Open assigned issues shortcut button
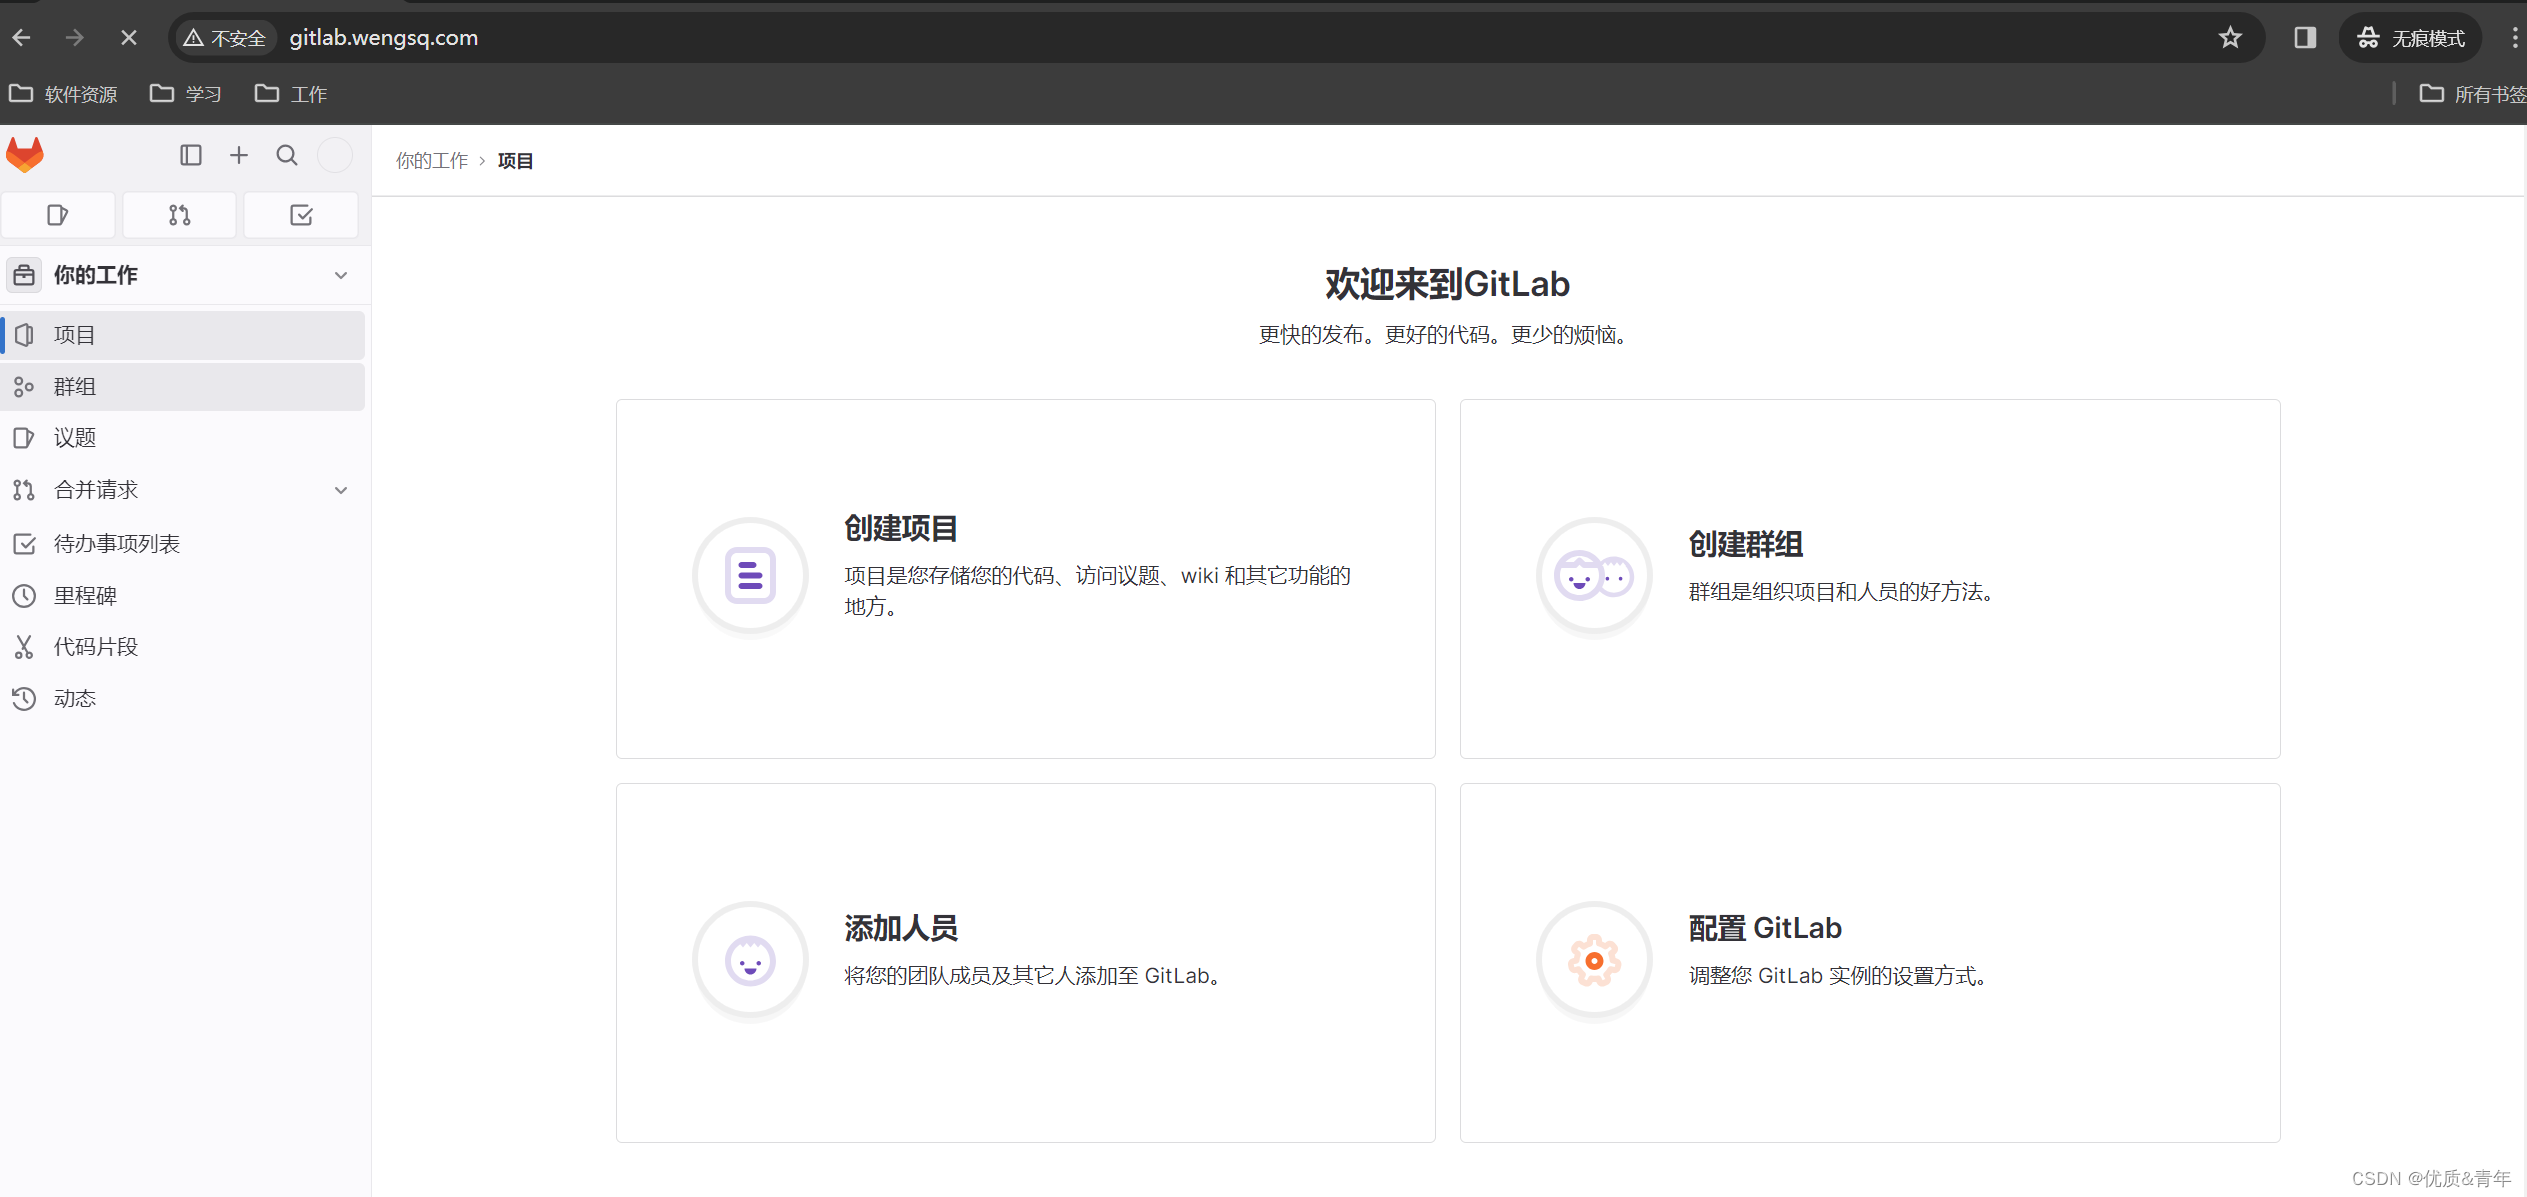The image size is (2527, 1197). point(58,215)
